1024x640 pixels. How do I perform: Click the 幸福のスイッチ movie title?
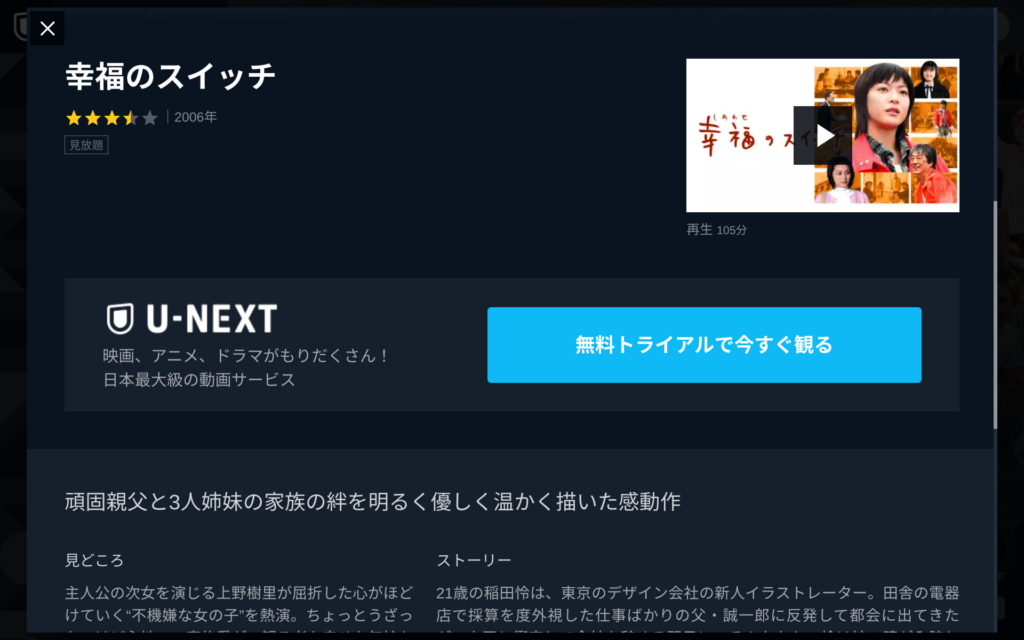coord(170,76)
